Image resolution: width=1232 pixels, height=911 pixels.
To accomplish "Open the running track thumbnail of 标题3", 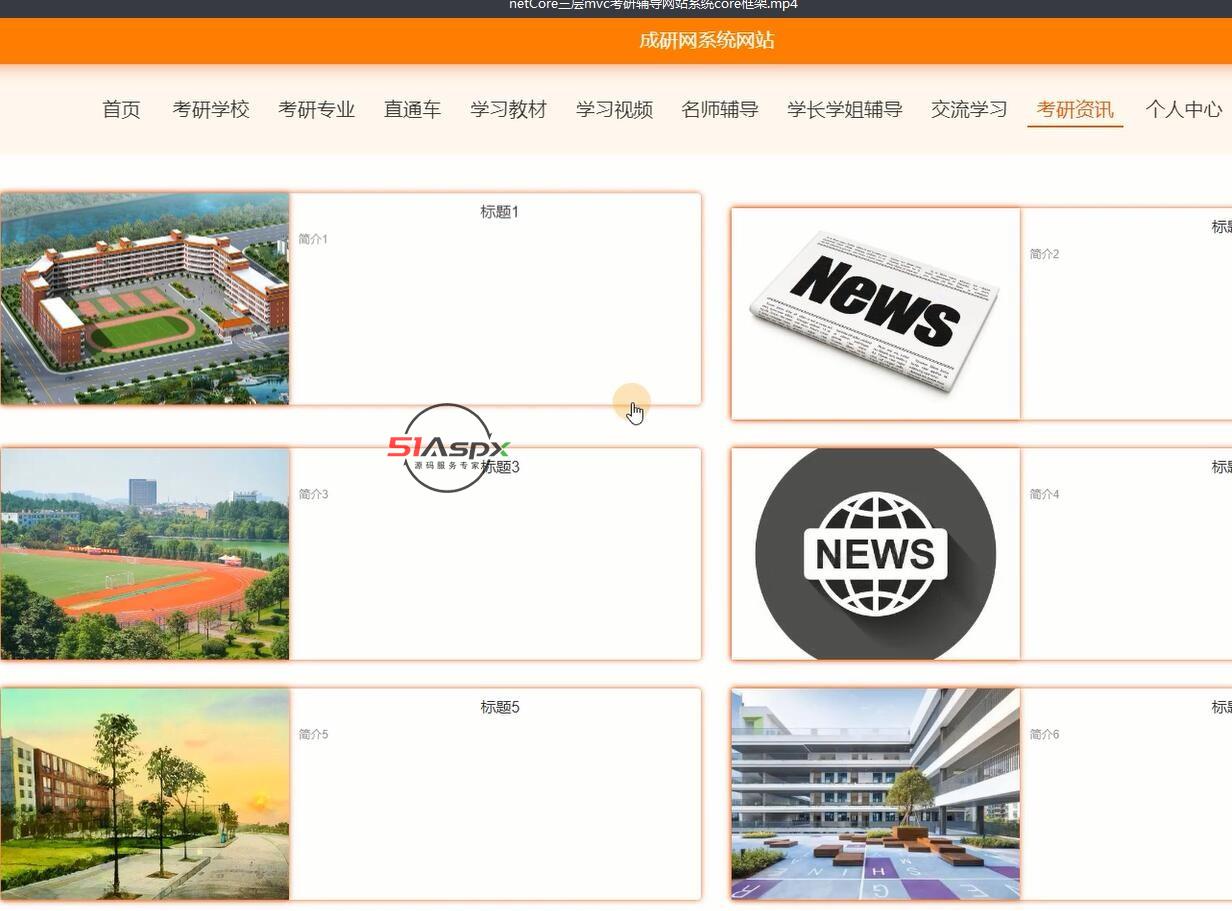I will [x=145, y=554].
